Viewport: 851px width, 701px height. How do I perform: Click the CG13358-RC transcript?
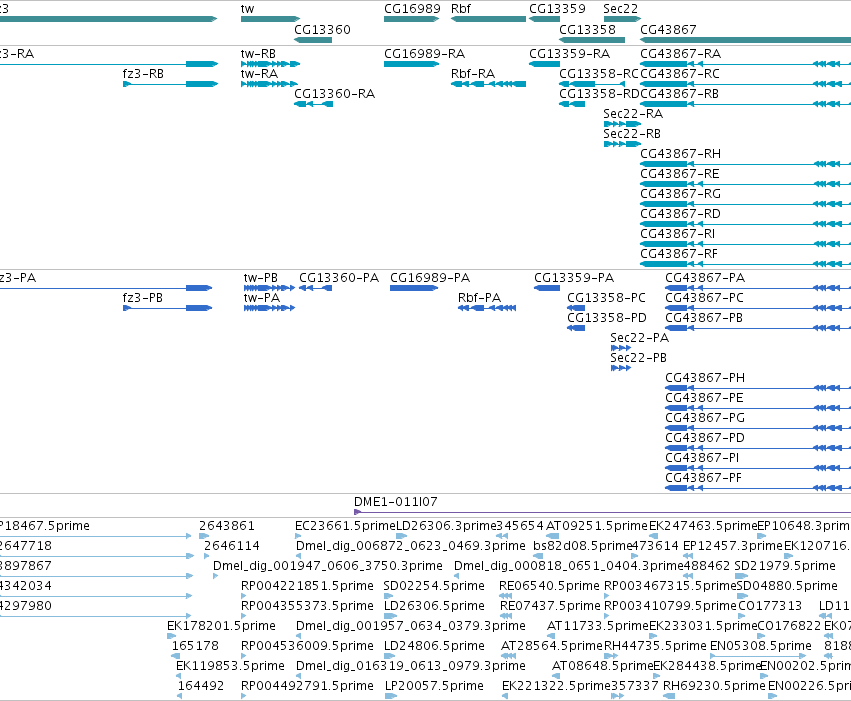(x=592, y=84)
